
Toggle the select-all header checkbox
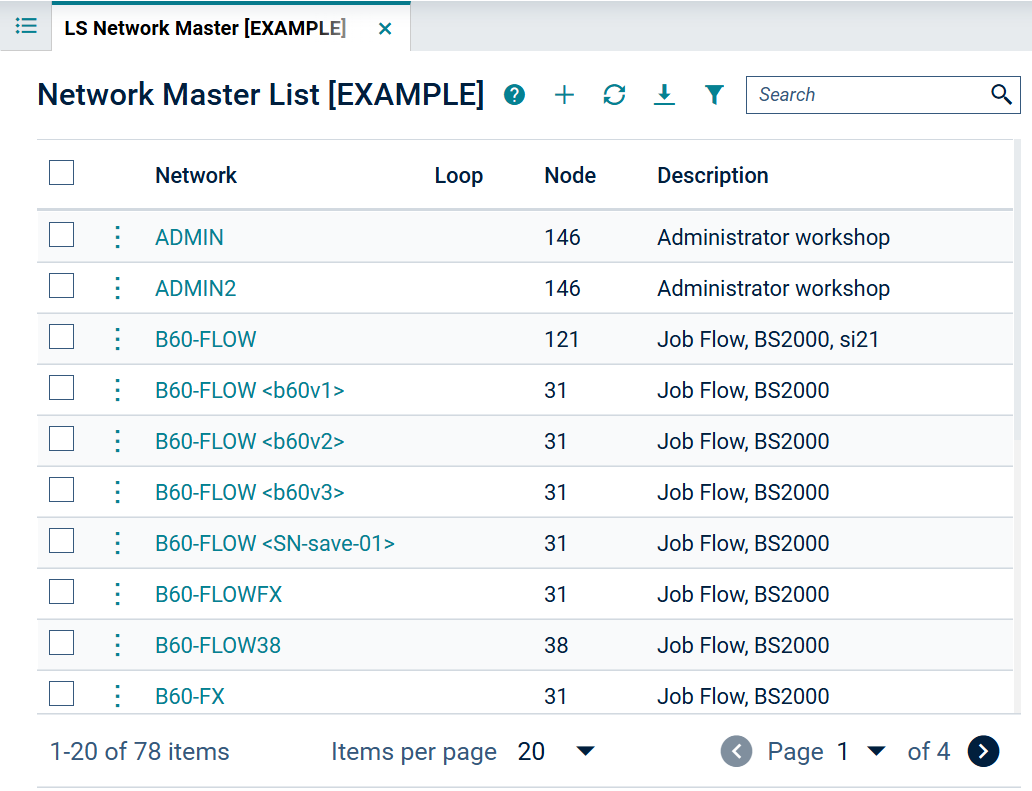(61, 172)
